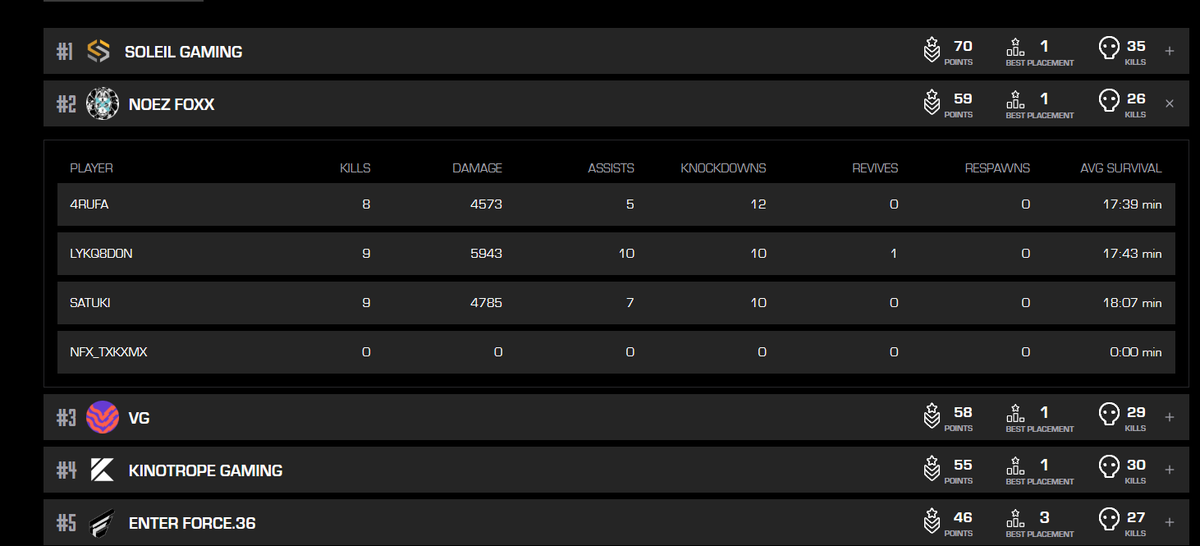Click the KILLS column header
This screenshot has width=1200, height=546.
pos(355,168)
